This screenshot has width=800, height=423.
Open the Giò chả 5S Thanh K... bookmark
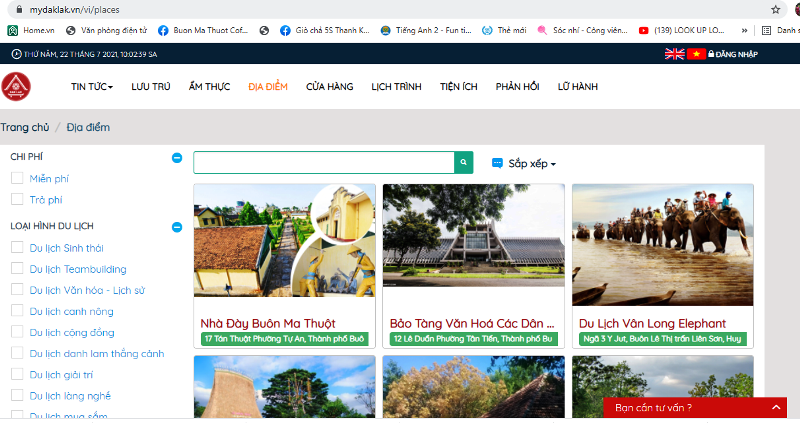pos(324,31)
